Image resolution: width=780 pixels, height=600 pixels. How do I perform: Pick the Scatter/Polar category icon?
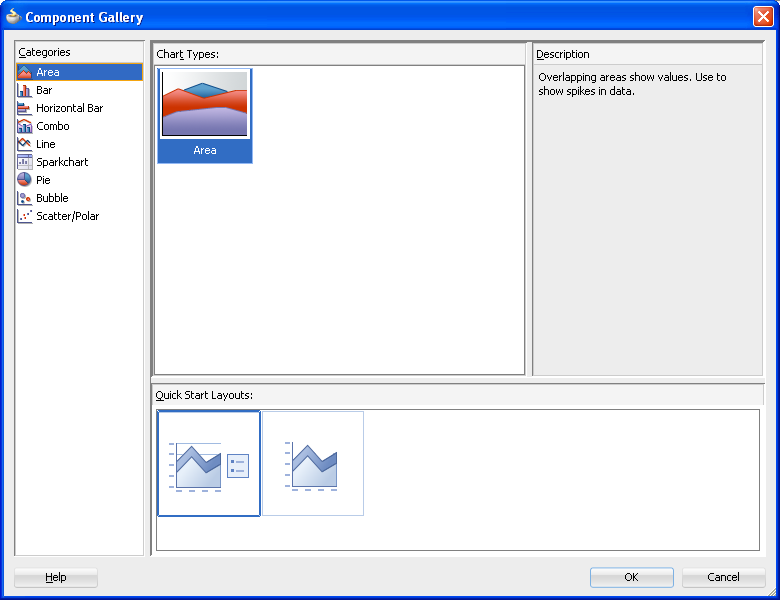pyautogui.click(x=24, y=216)
